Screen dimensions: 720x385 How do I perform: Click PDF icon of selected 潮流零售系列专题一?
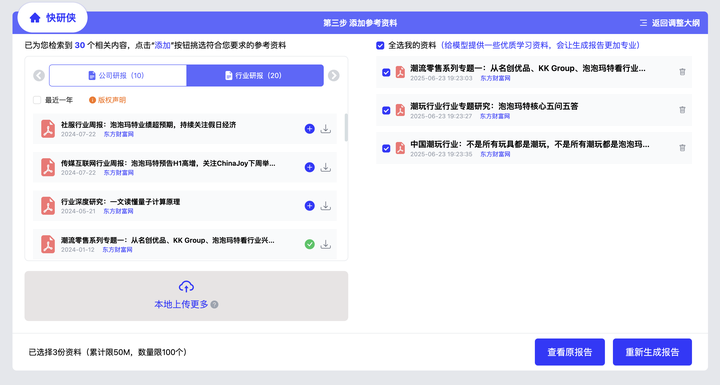point(400,72)
